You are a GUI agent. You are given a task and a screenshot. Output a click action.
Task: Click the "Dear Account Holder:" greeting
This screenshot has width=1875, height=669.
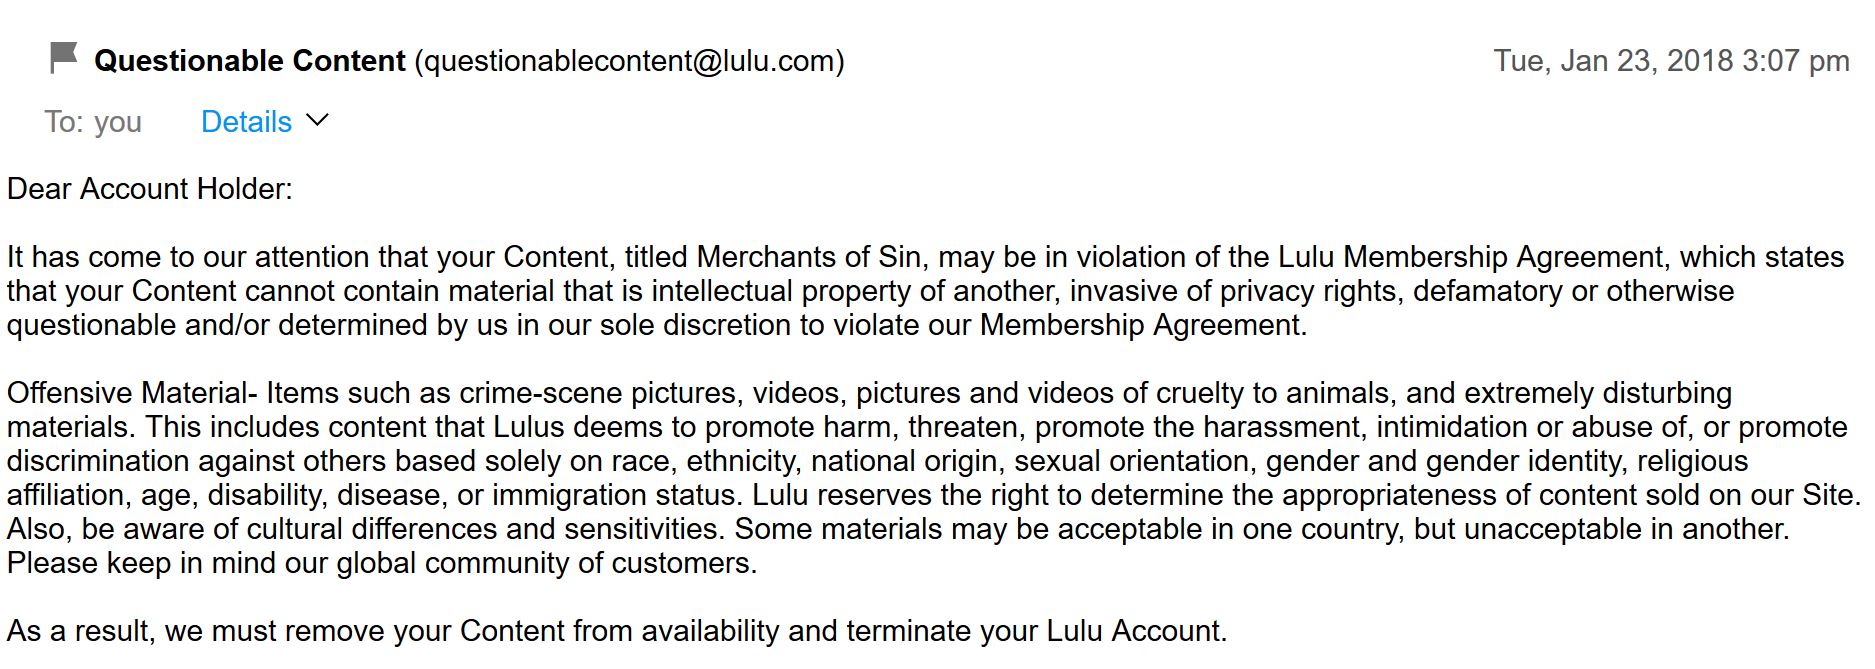pos(150,189)
